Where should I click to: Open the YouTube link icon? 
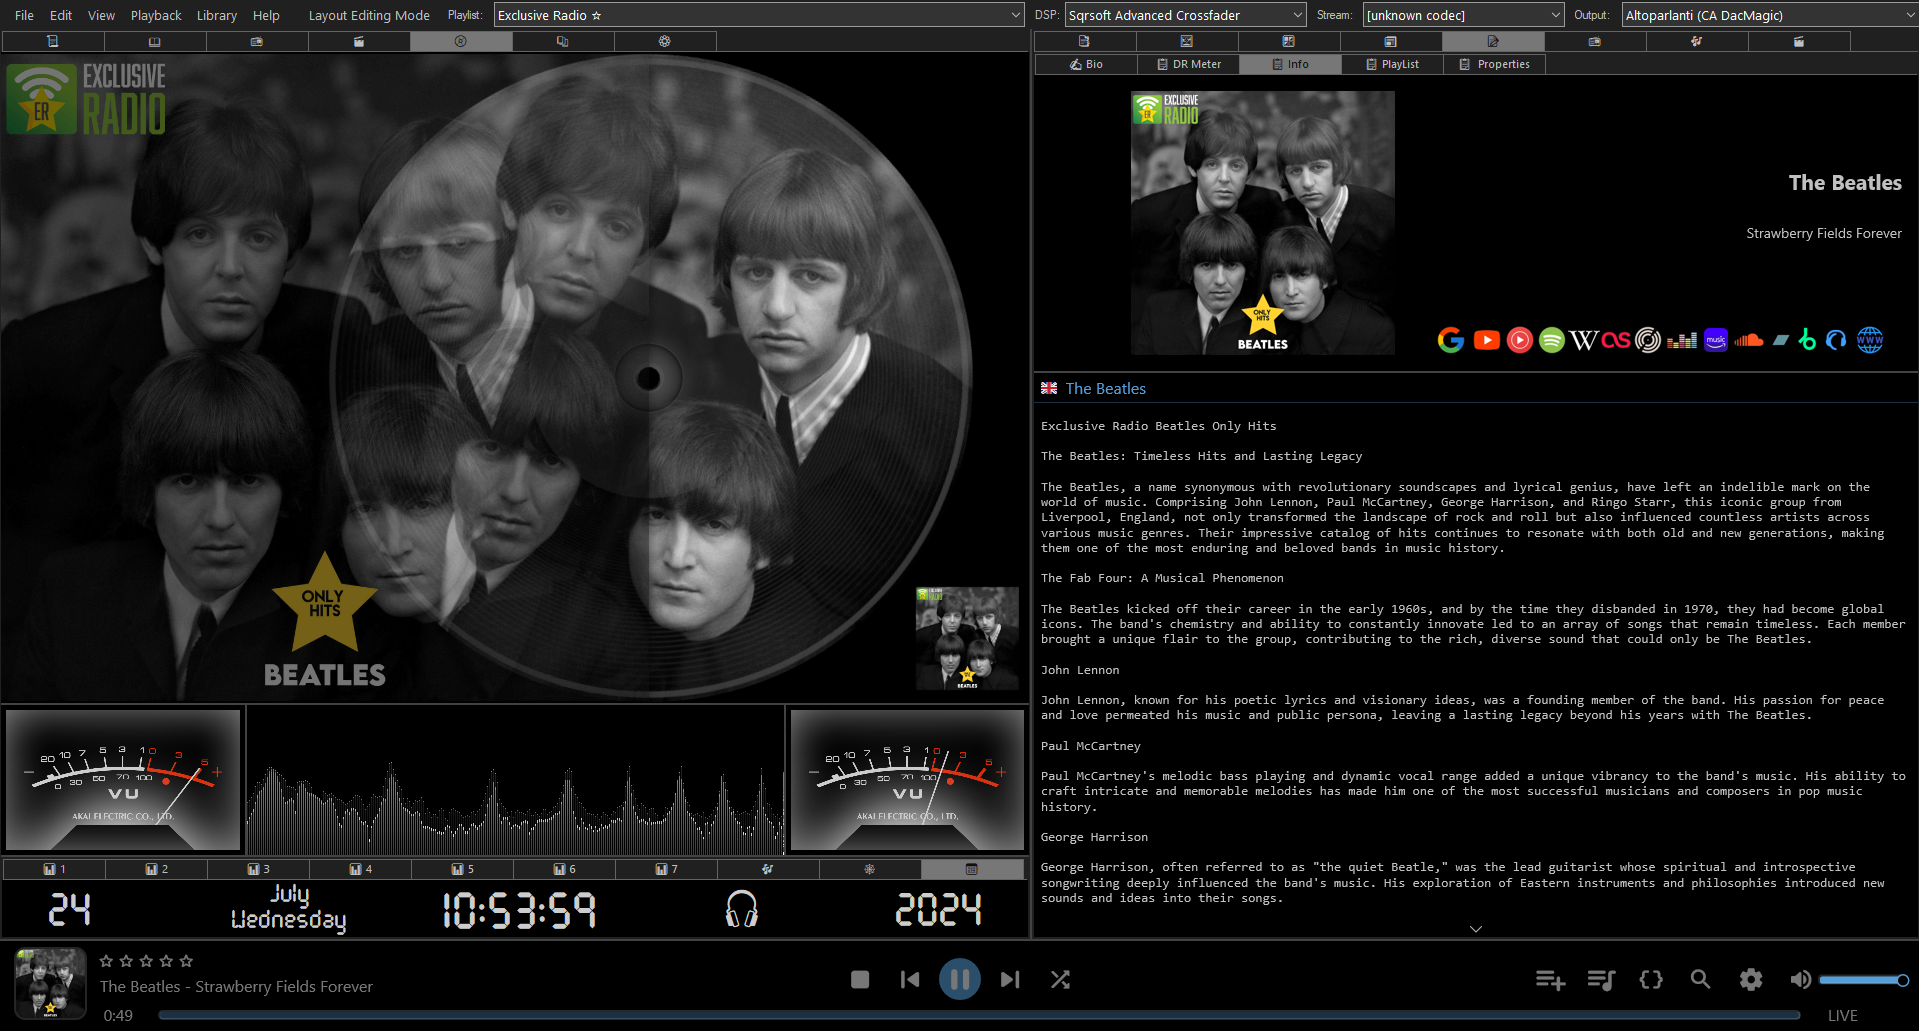pyautogui.click(x=1486, y=340)
